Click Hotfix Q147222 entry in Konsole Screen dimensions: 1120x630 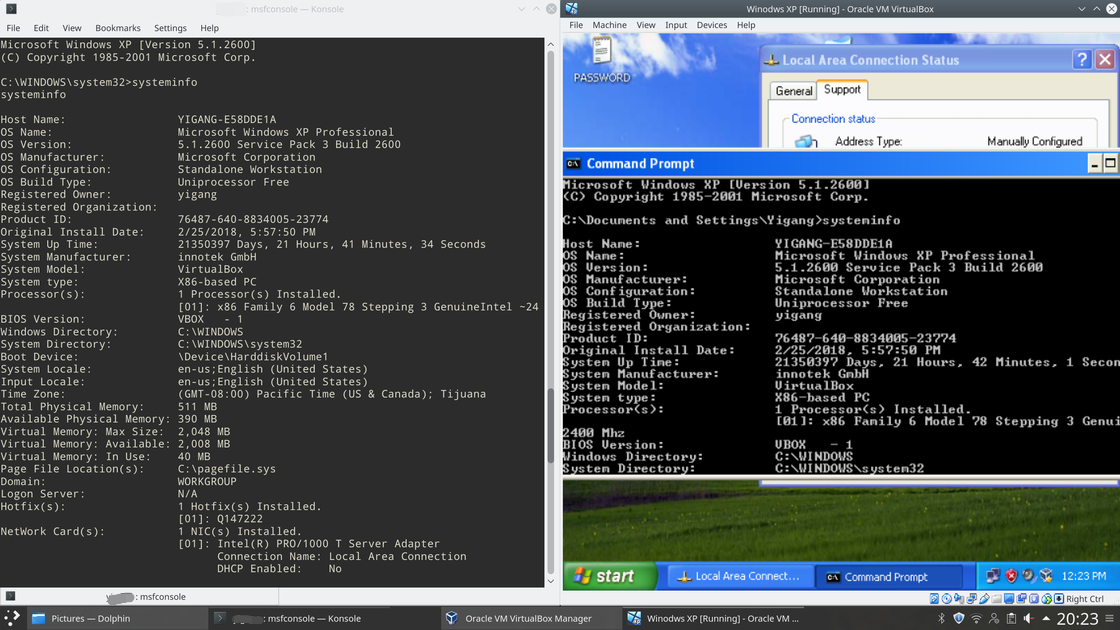click(220, 519)
